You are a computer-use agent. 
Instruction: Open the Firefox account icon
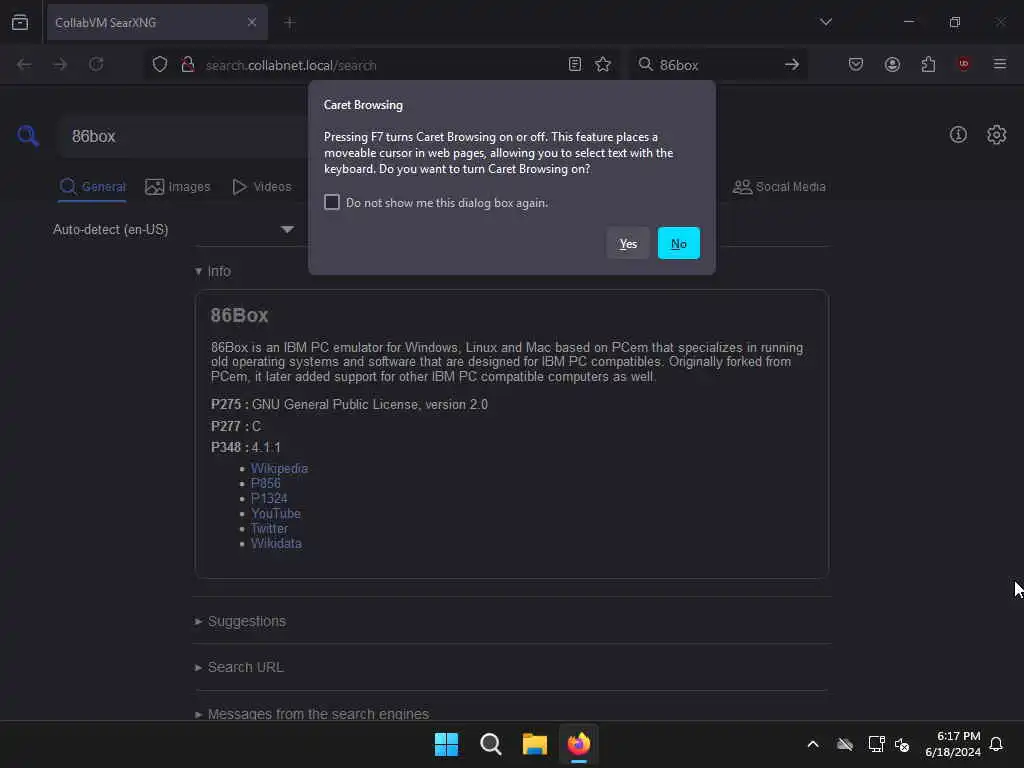pos(892,64)
